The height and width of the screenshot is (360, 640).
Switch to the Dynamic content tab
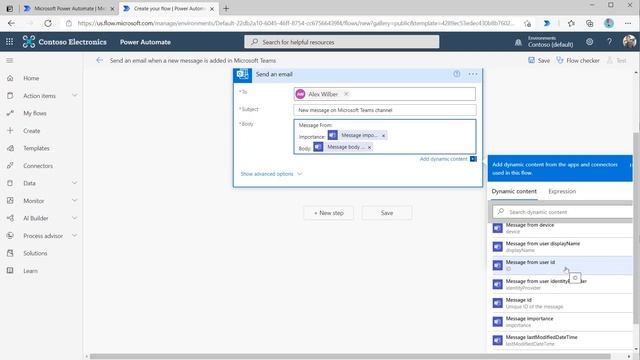point(514,191)
